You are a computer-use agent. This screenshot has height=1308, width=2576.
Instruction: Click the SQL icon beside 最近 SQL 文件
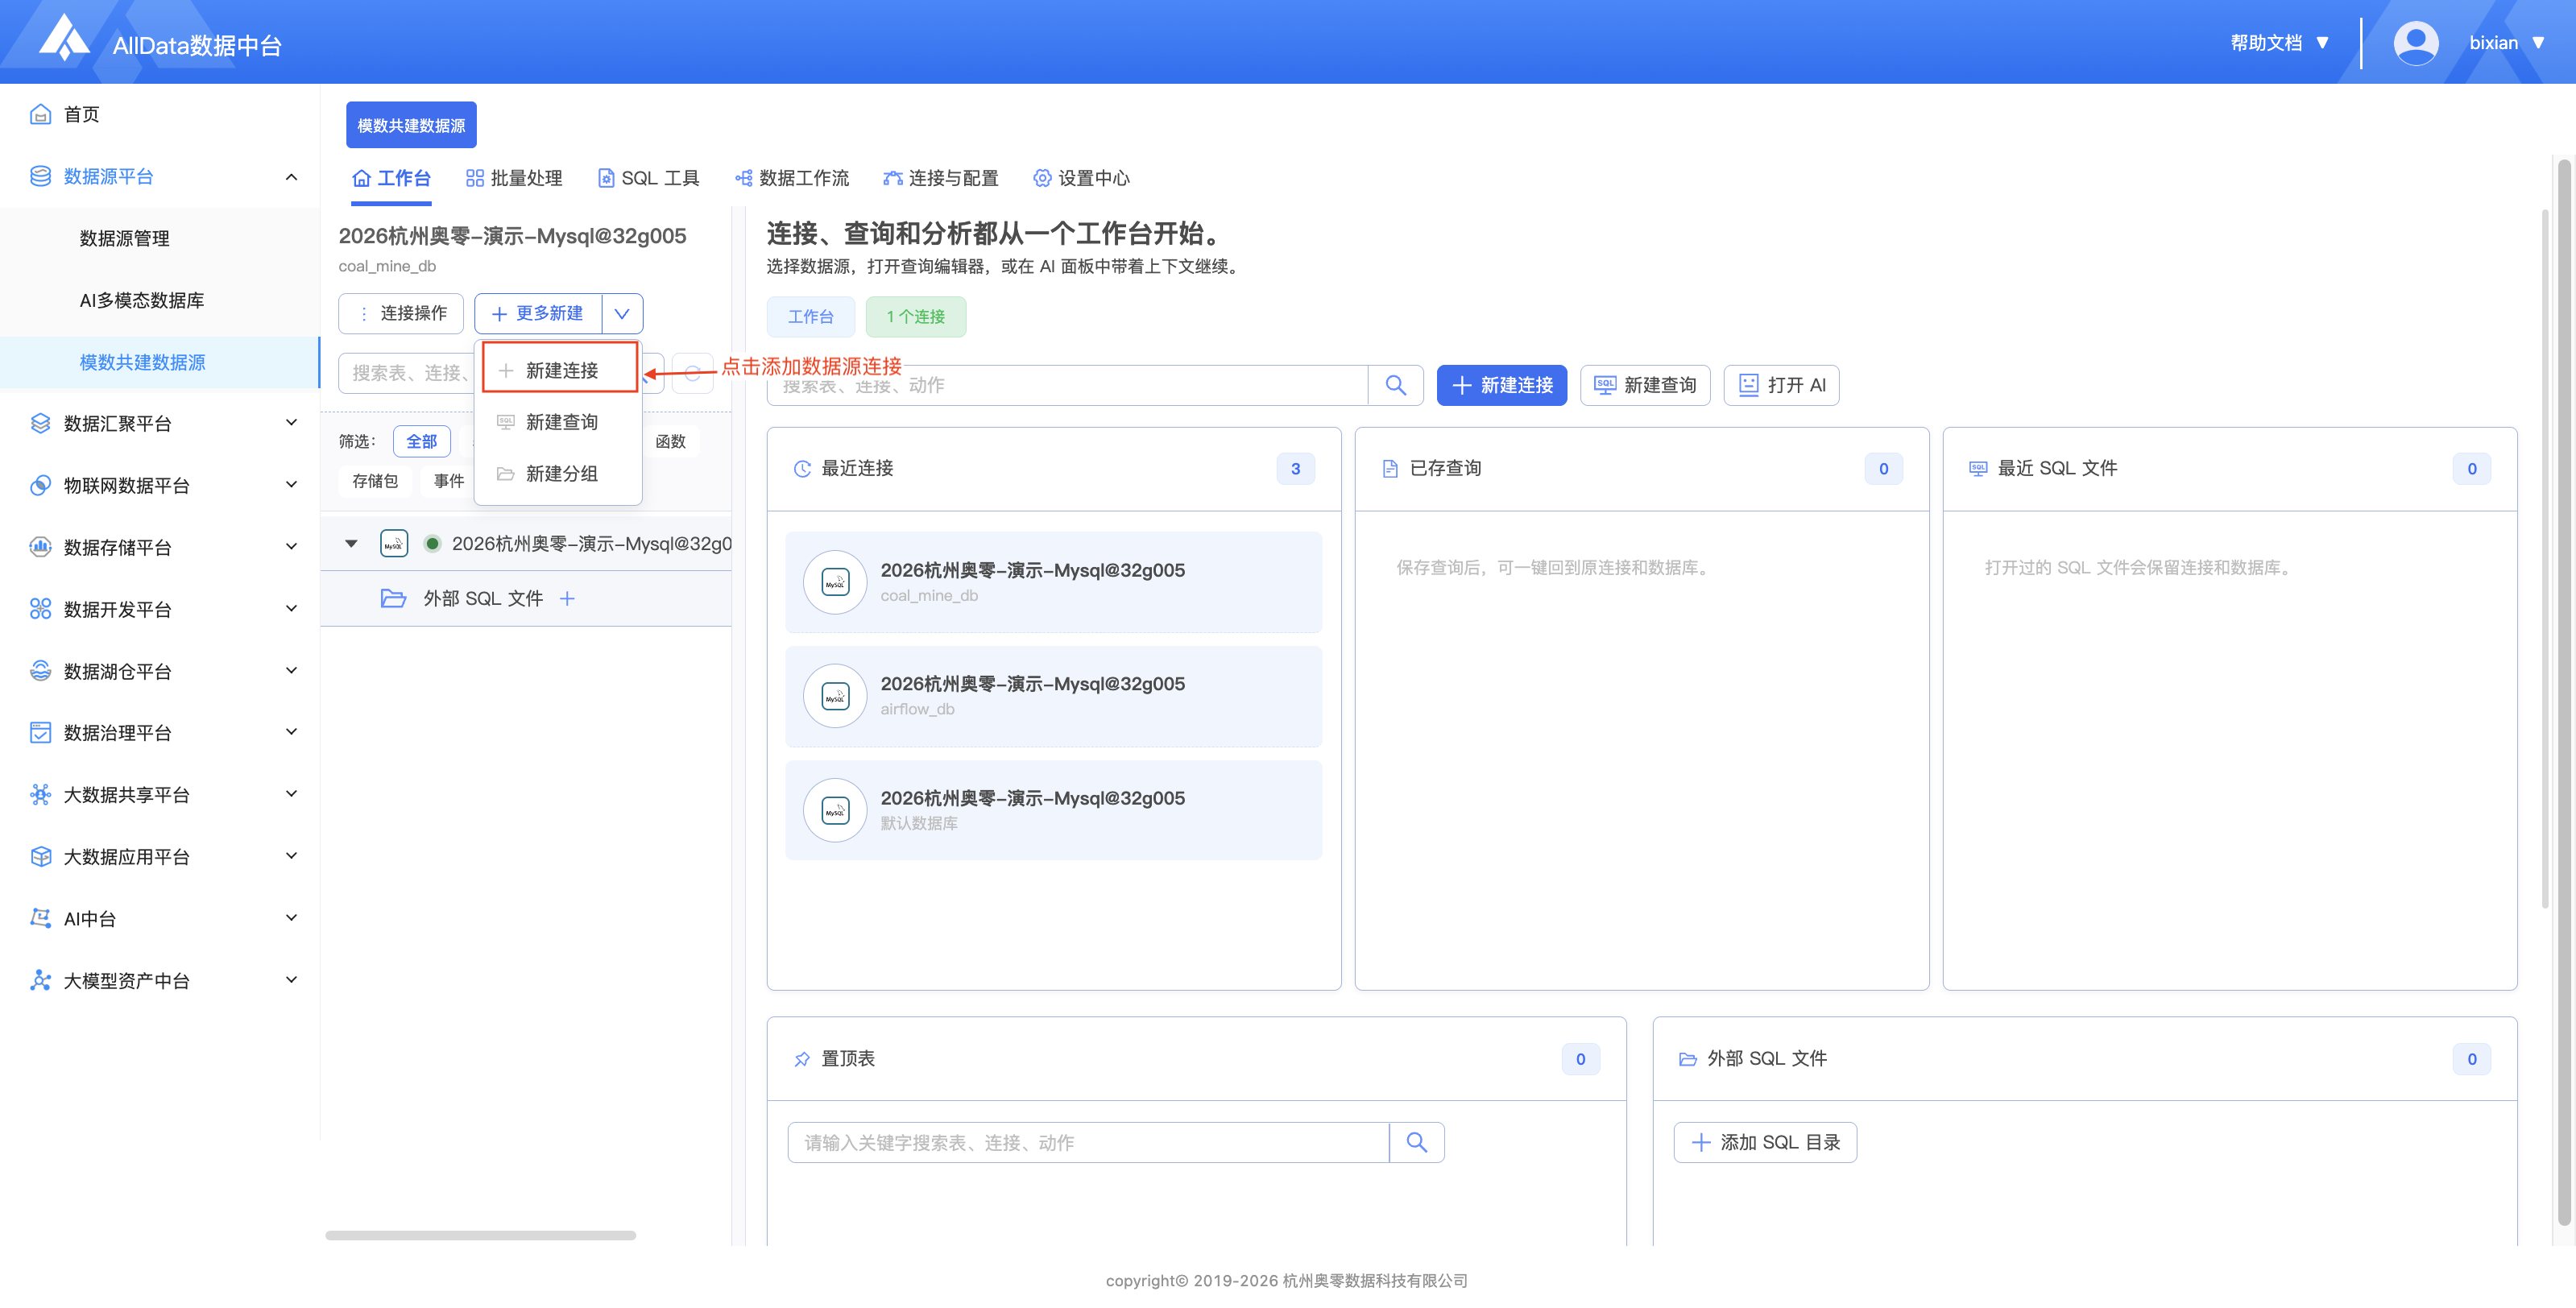[x=1978, y=469]
